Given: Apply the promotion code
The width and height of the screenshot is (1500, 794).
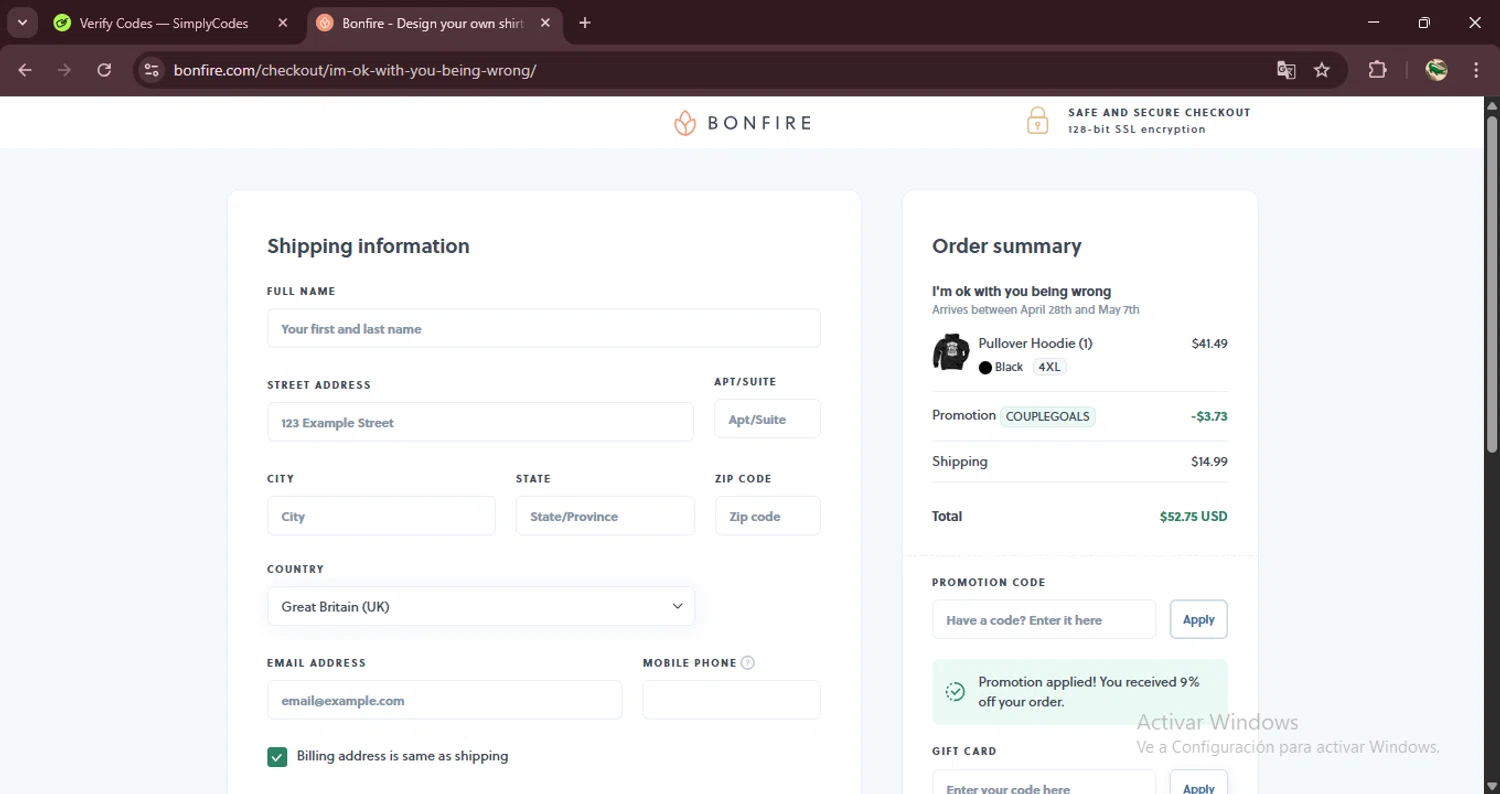Looking at the screenshot, I should (1199, 620).
